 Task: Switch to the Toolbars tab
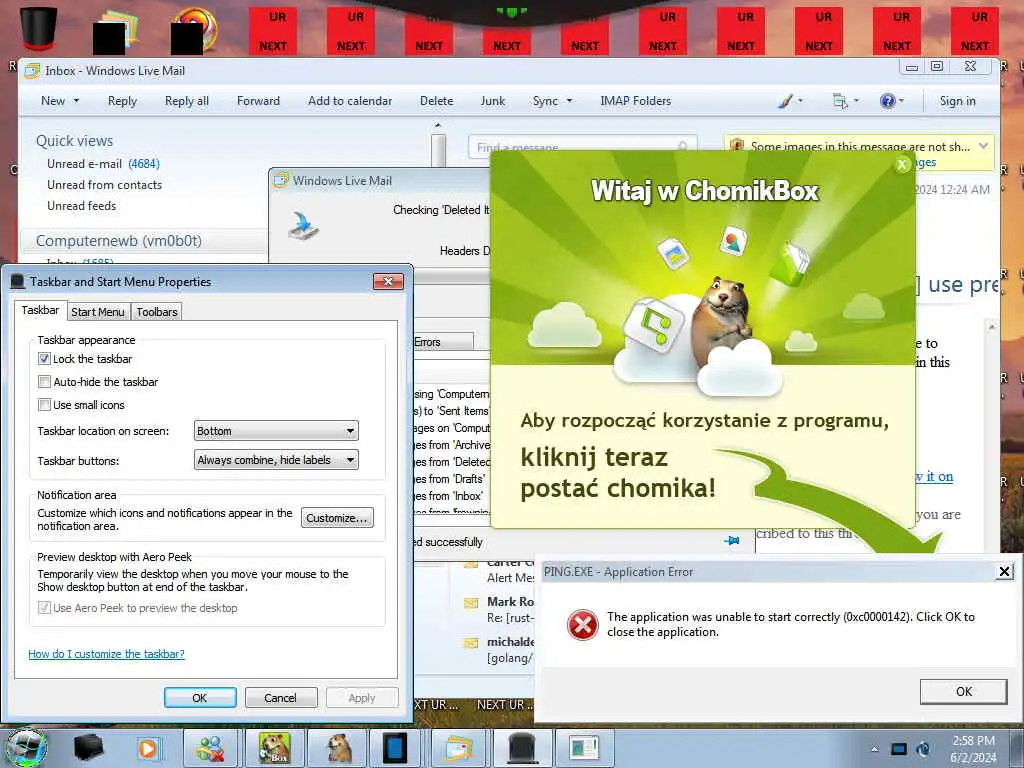[x=157, y=312]
